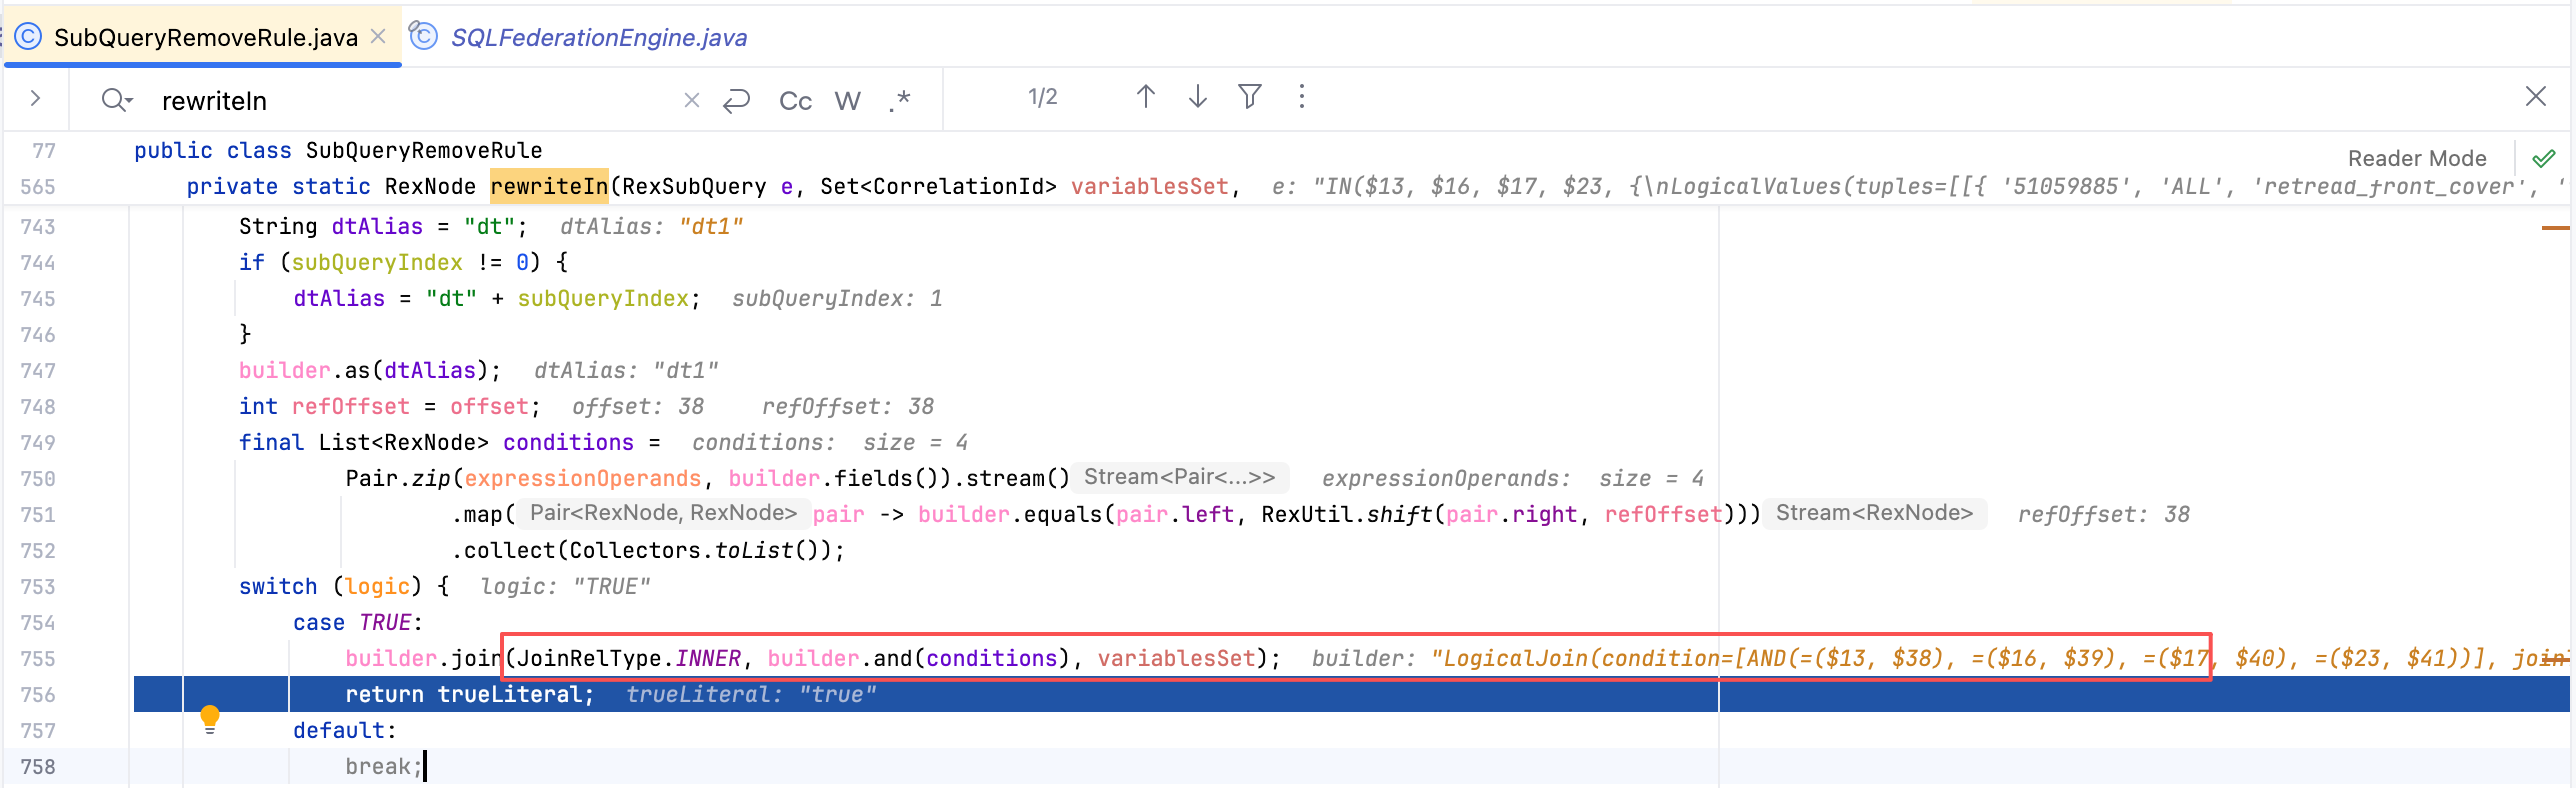The height and width of the screenshot is (788, 2576).
Task: Toggle Match Case (Cc) option
Action: [x=795, y=101]
